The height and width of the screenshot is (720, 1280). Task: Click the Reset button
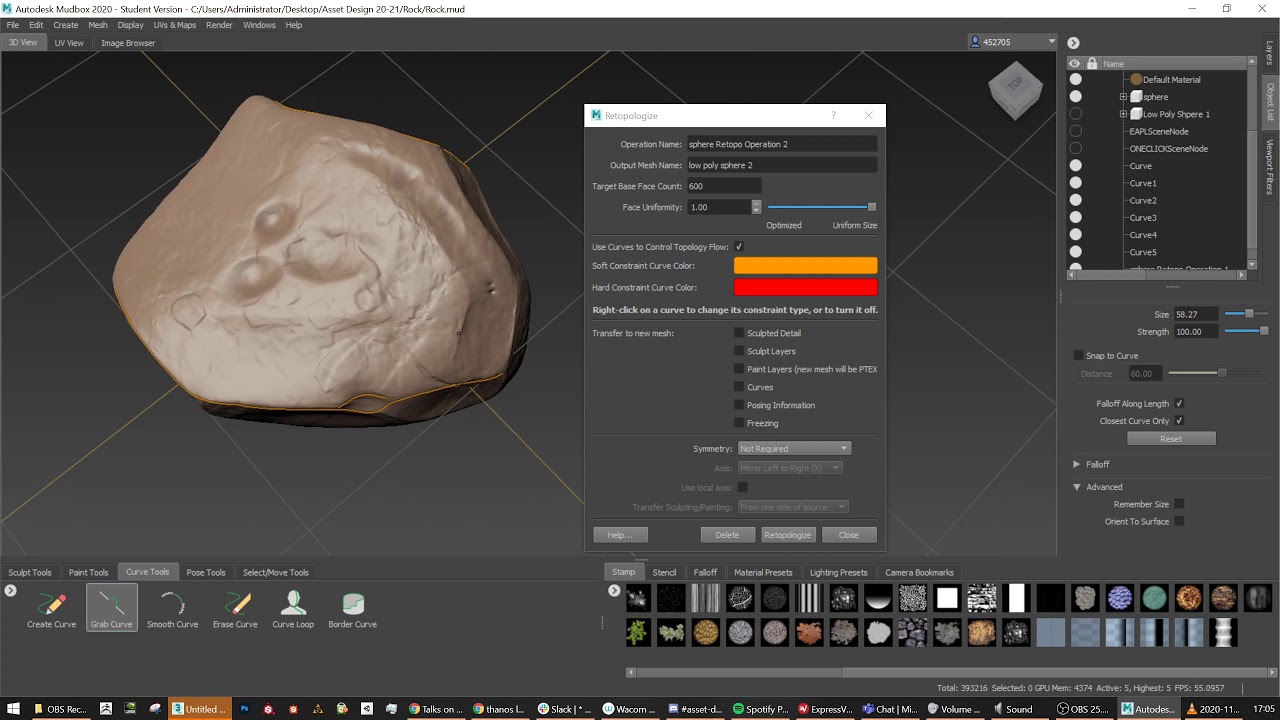click(1171, 439)
